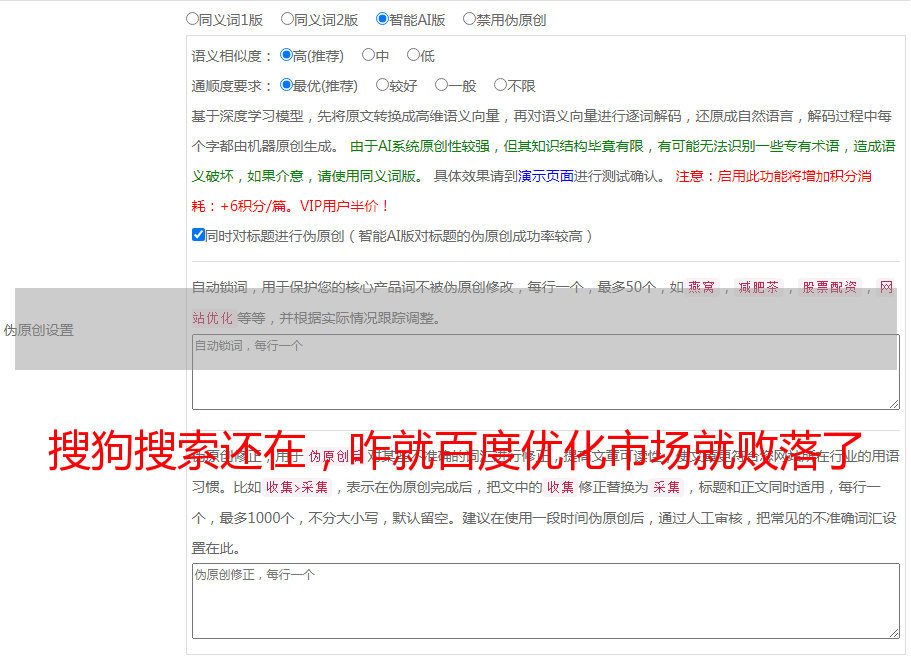Click the 燕窝 example keyword tag
Viewport: 911px width, 658px height.
coord(702,288)
